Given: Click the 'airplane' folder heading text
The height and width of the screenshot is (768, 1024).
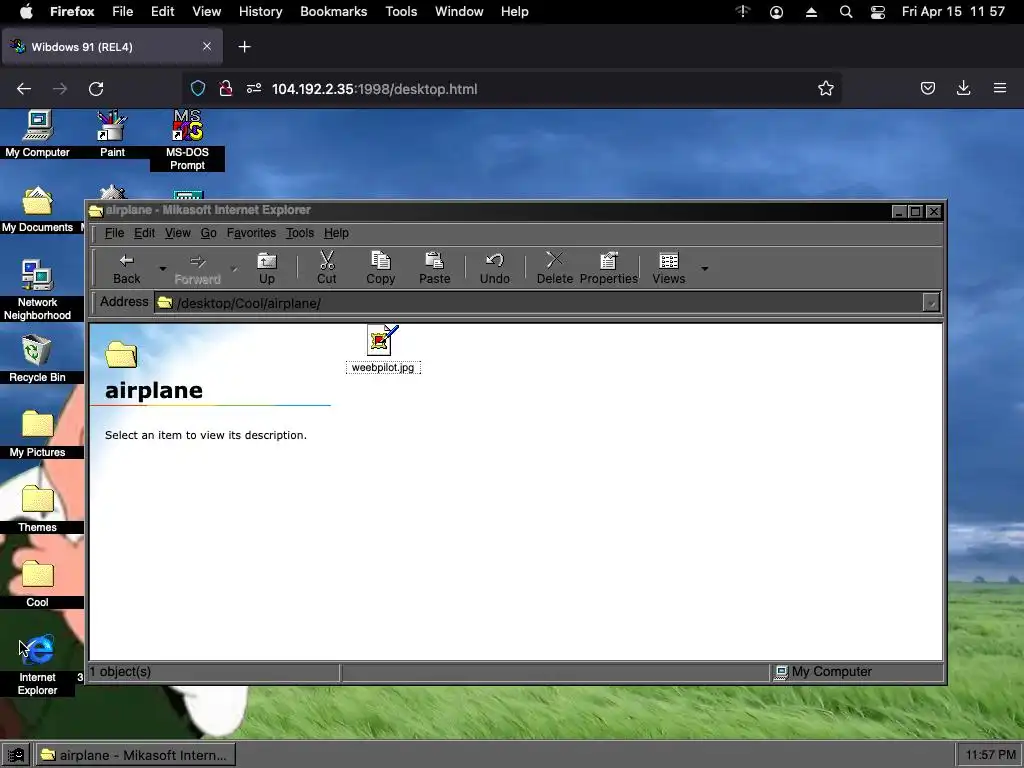Looking at the screenshot, I should (x=153, y=391).
